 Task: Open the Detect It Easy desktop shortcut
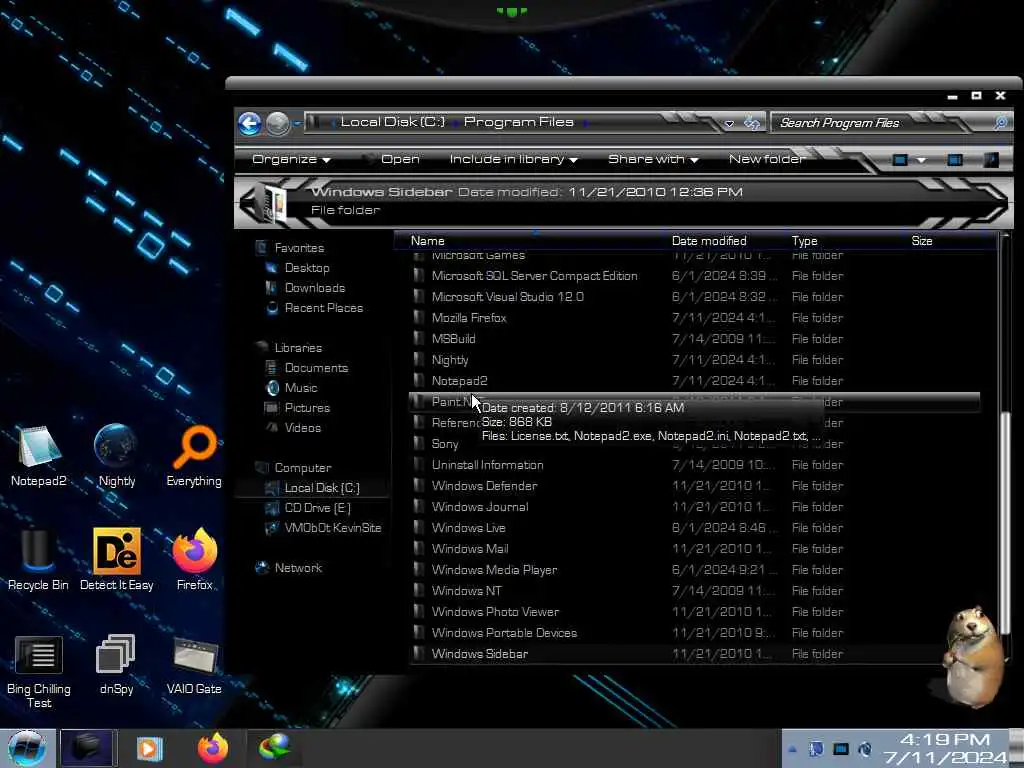click(117, 560)
